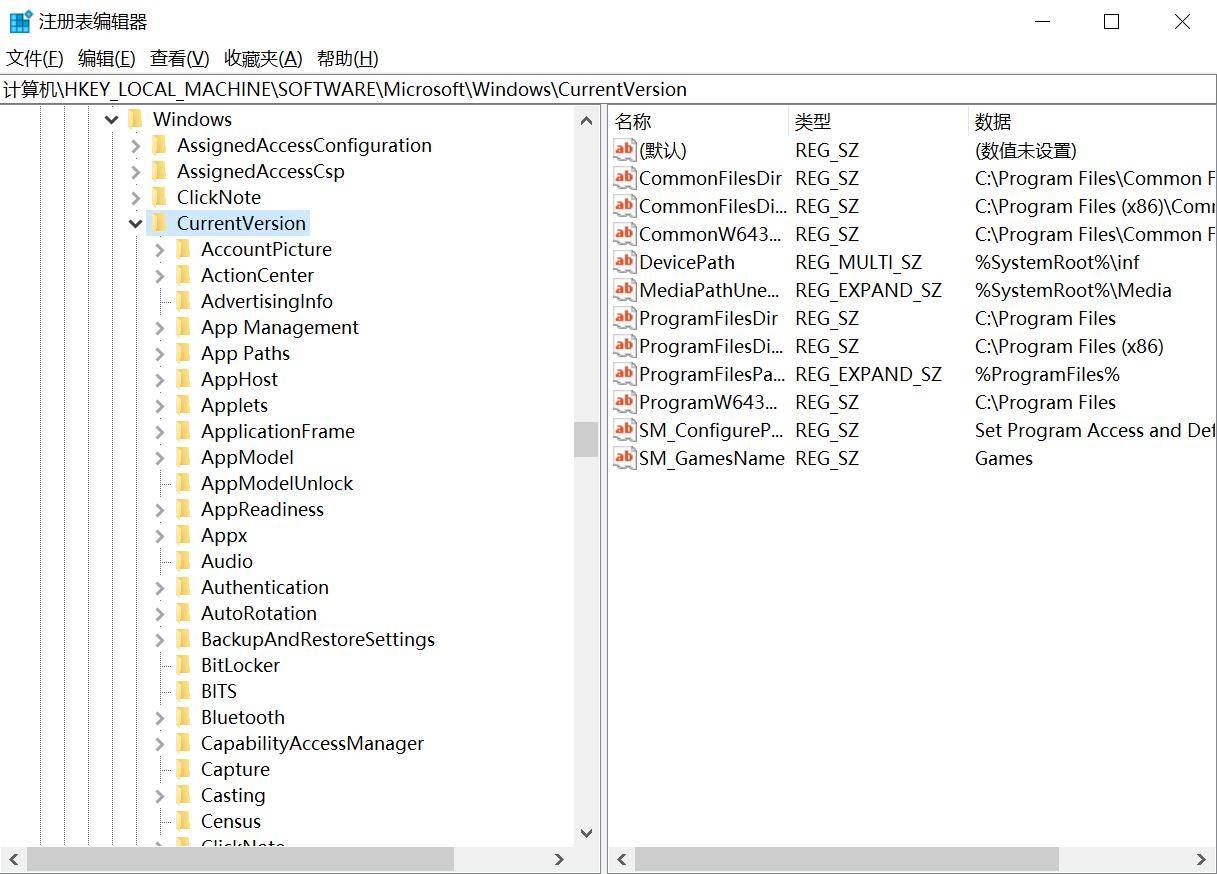This screenshot has width=1217, height=874.
Task: Click the BitLocker folder icon
Action: [x=183, y=665]
